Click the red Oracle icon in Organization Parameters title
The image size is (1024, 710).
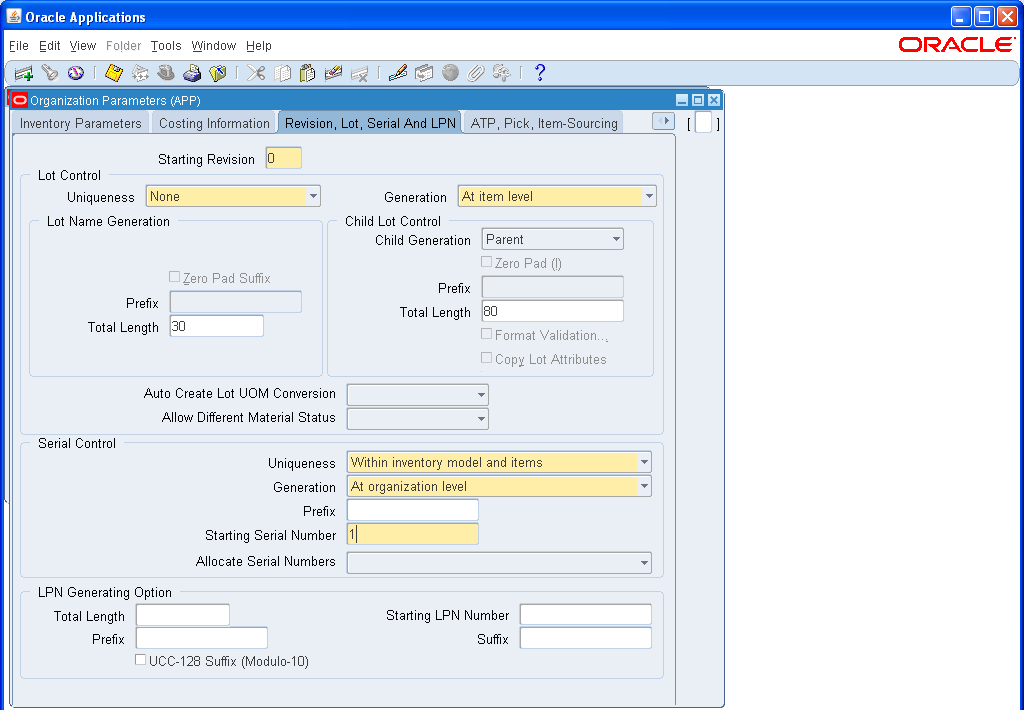pyautogui.click(x=20, y=100)
